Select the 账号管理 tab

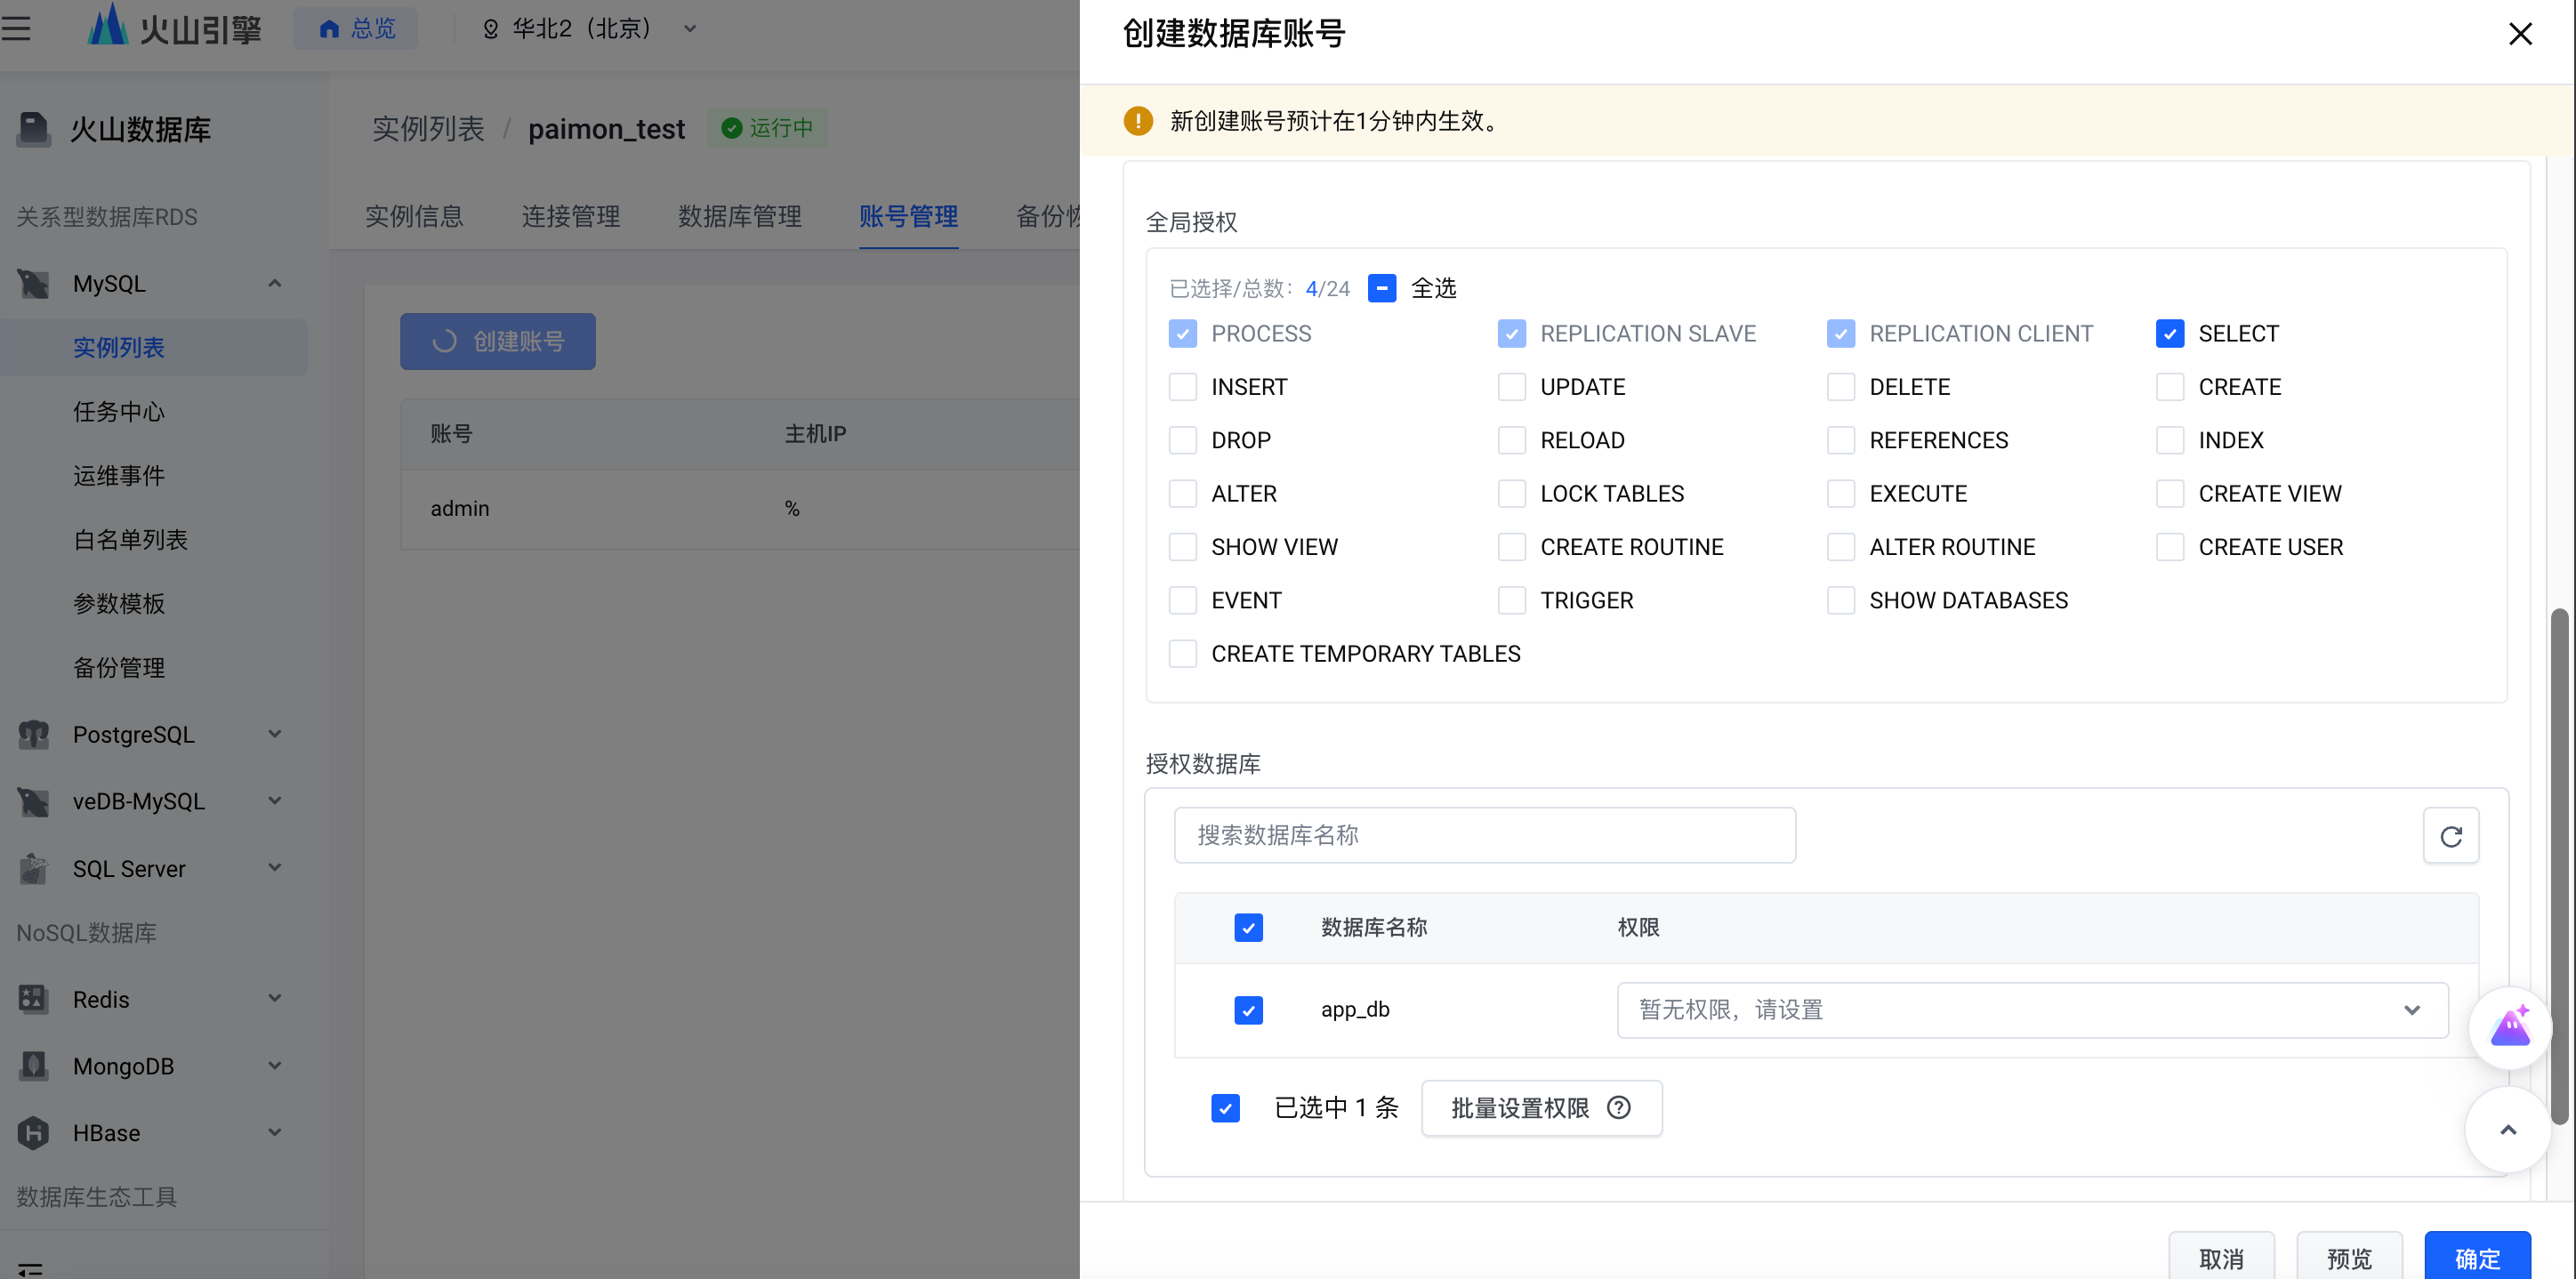pos(908,217)
